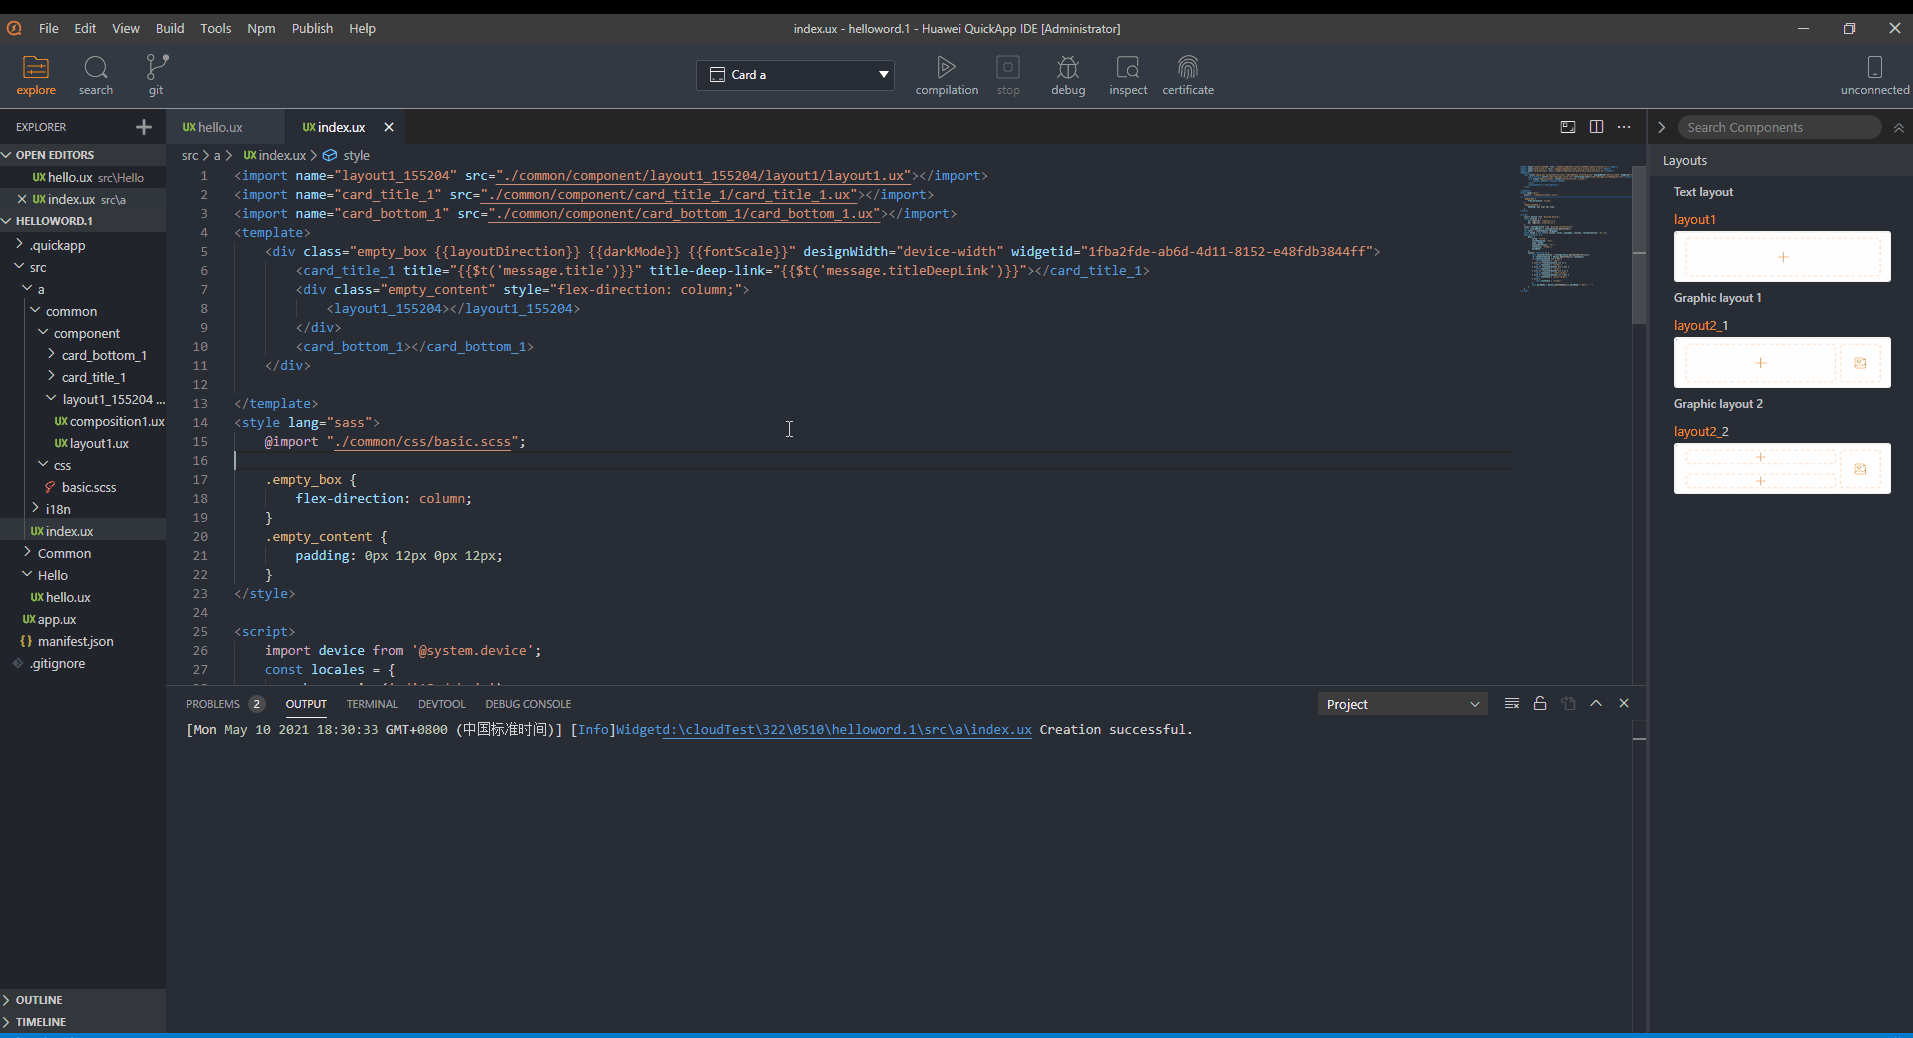
Task: Open the Card a target dropdown
Action: tap(795, 75)
